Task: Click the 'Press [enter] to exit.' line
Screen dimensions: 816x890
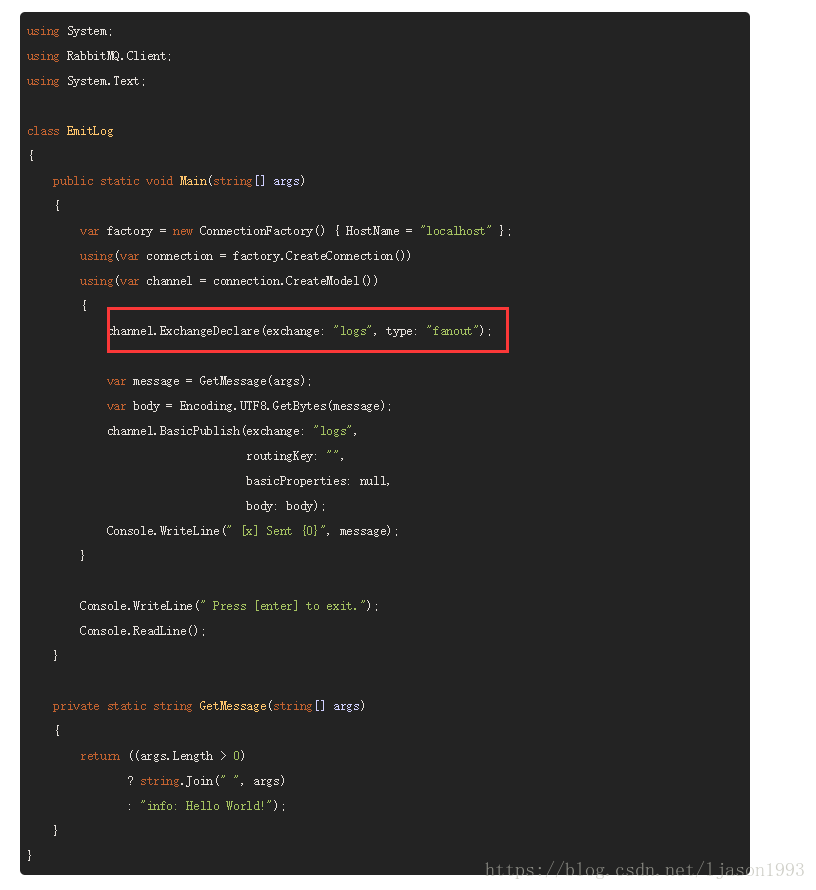Action: (x=229, y=606)
